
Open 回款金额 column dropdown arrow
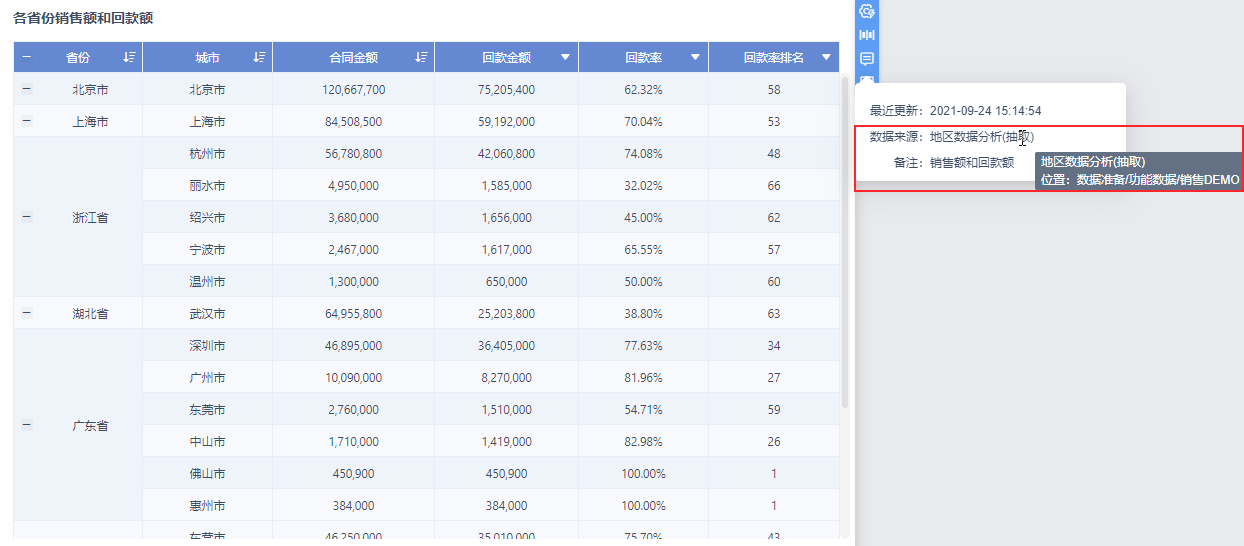565,57
